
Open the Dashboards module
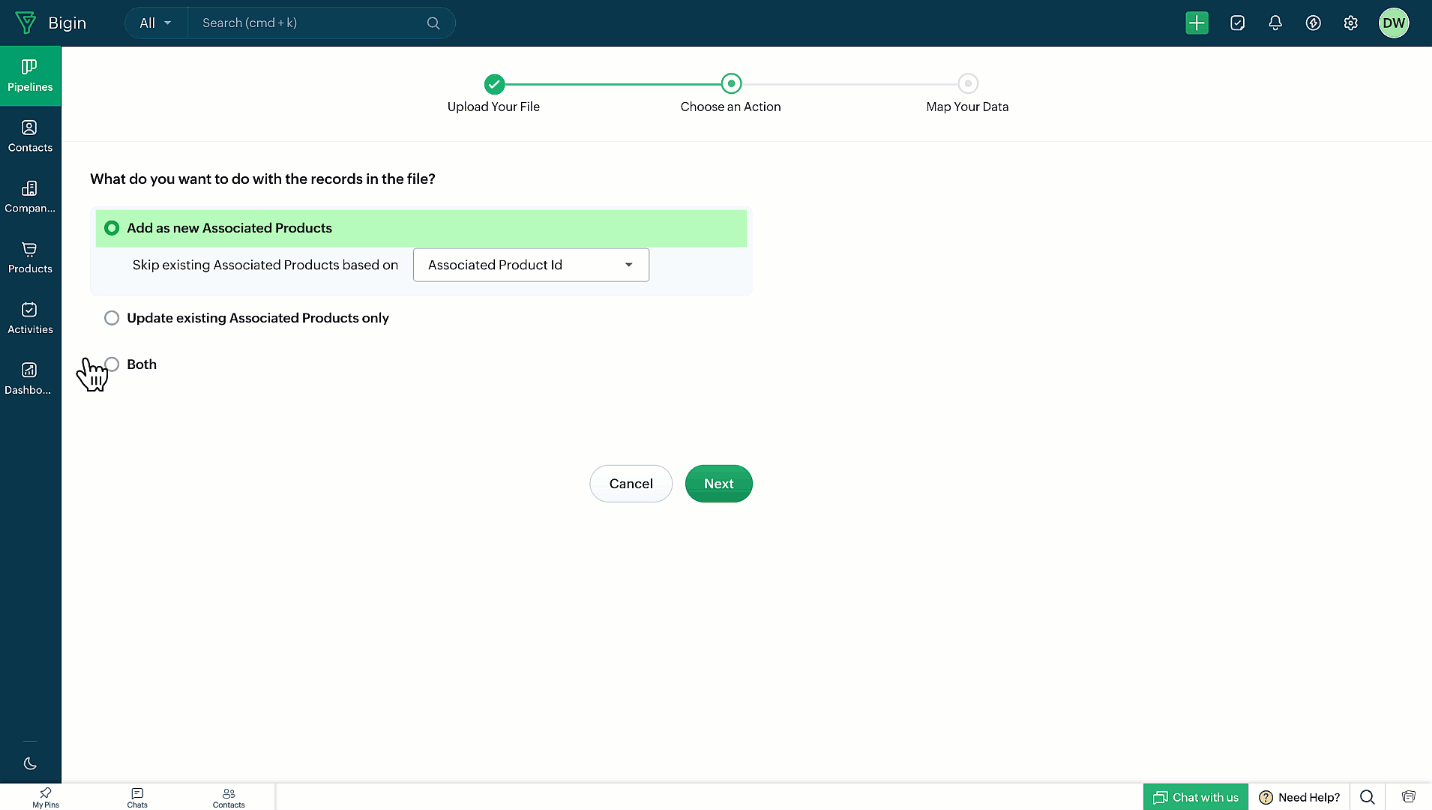click(30, 379)
